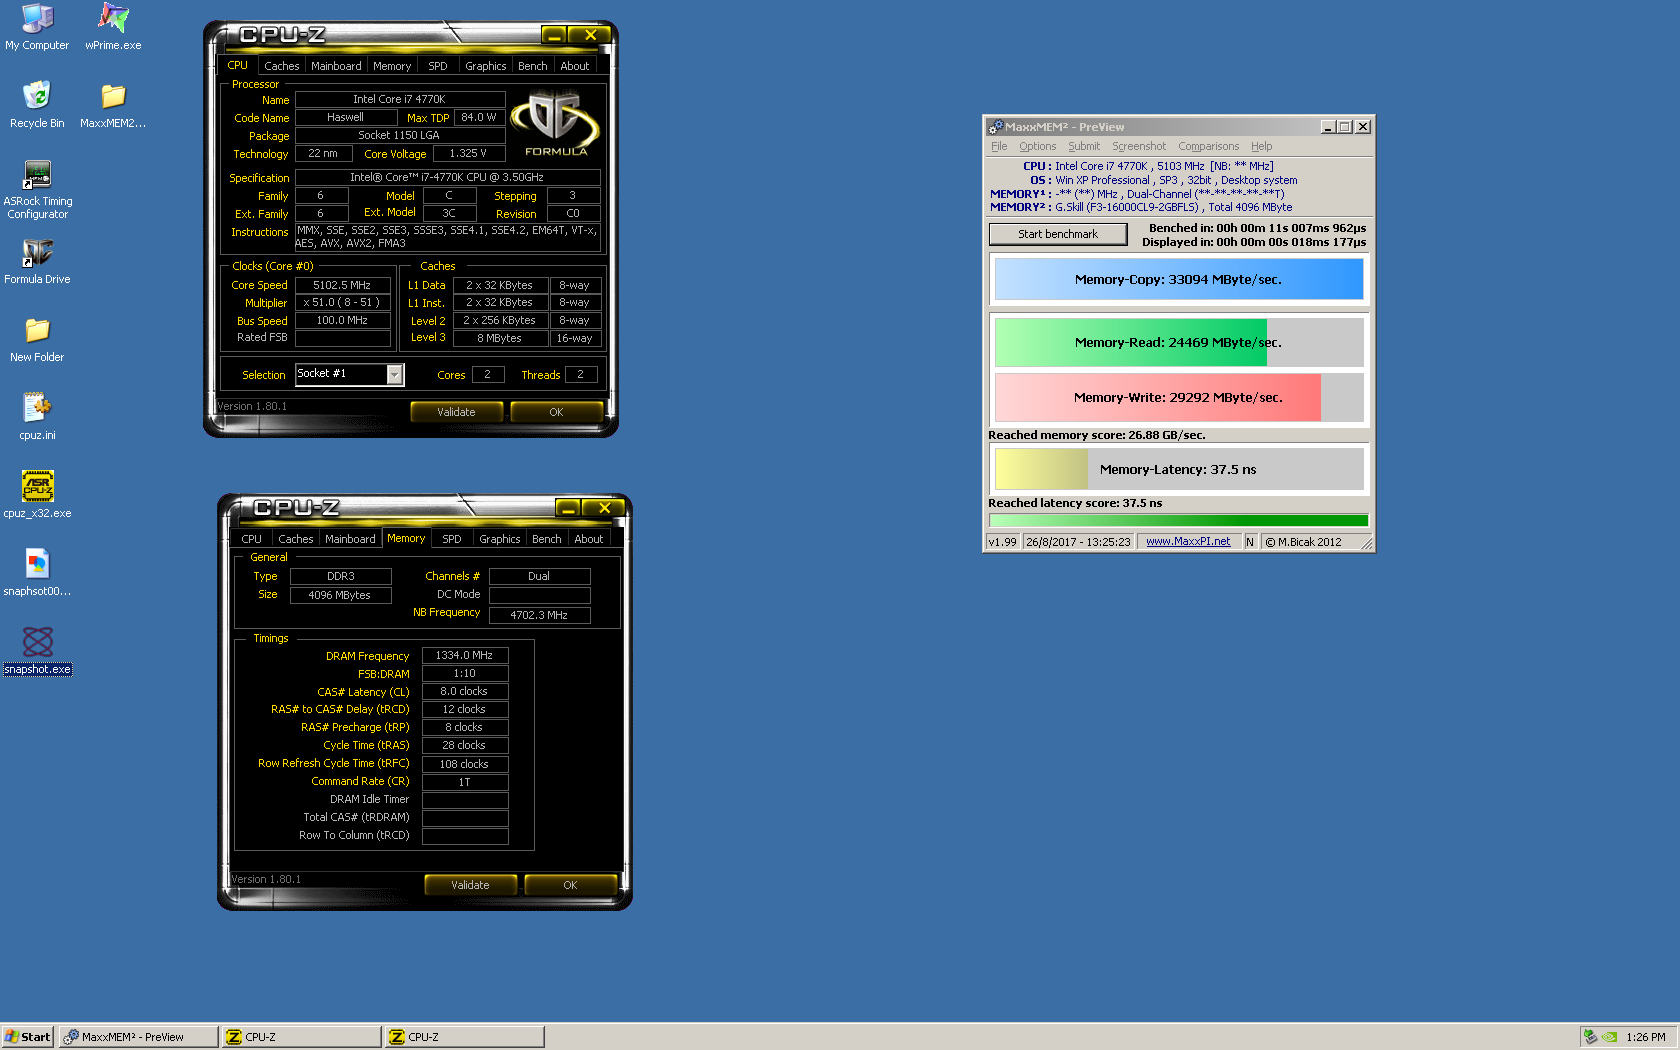Click the NVIDIA tray icon
The image size is (1680, 1050).
point(1609,1037)
